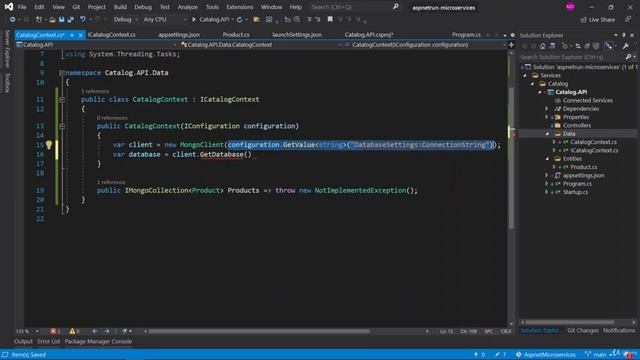Open the Extensions menu
Image resolution: width=640 pixels, height=360 pixels.
click(240, 7)
